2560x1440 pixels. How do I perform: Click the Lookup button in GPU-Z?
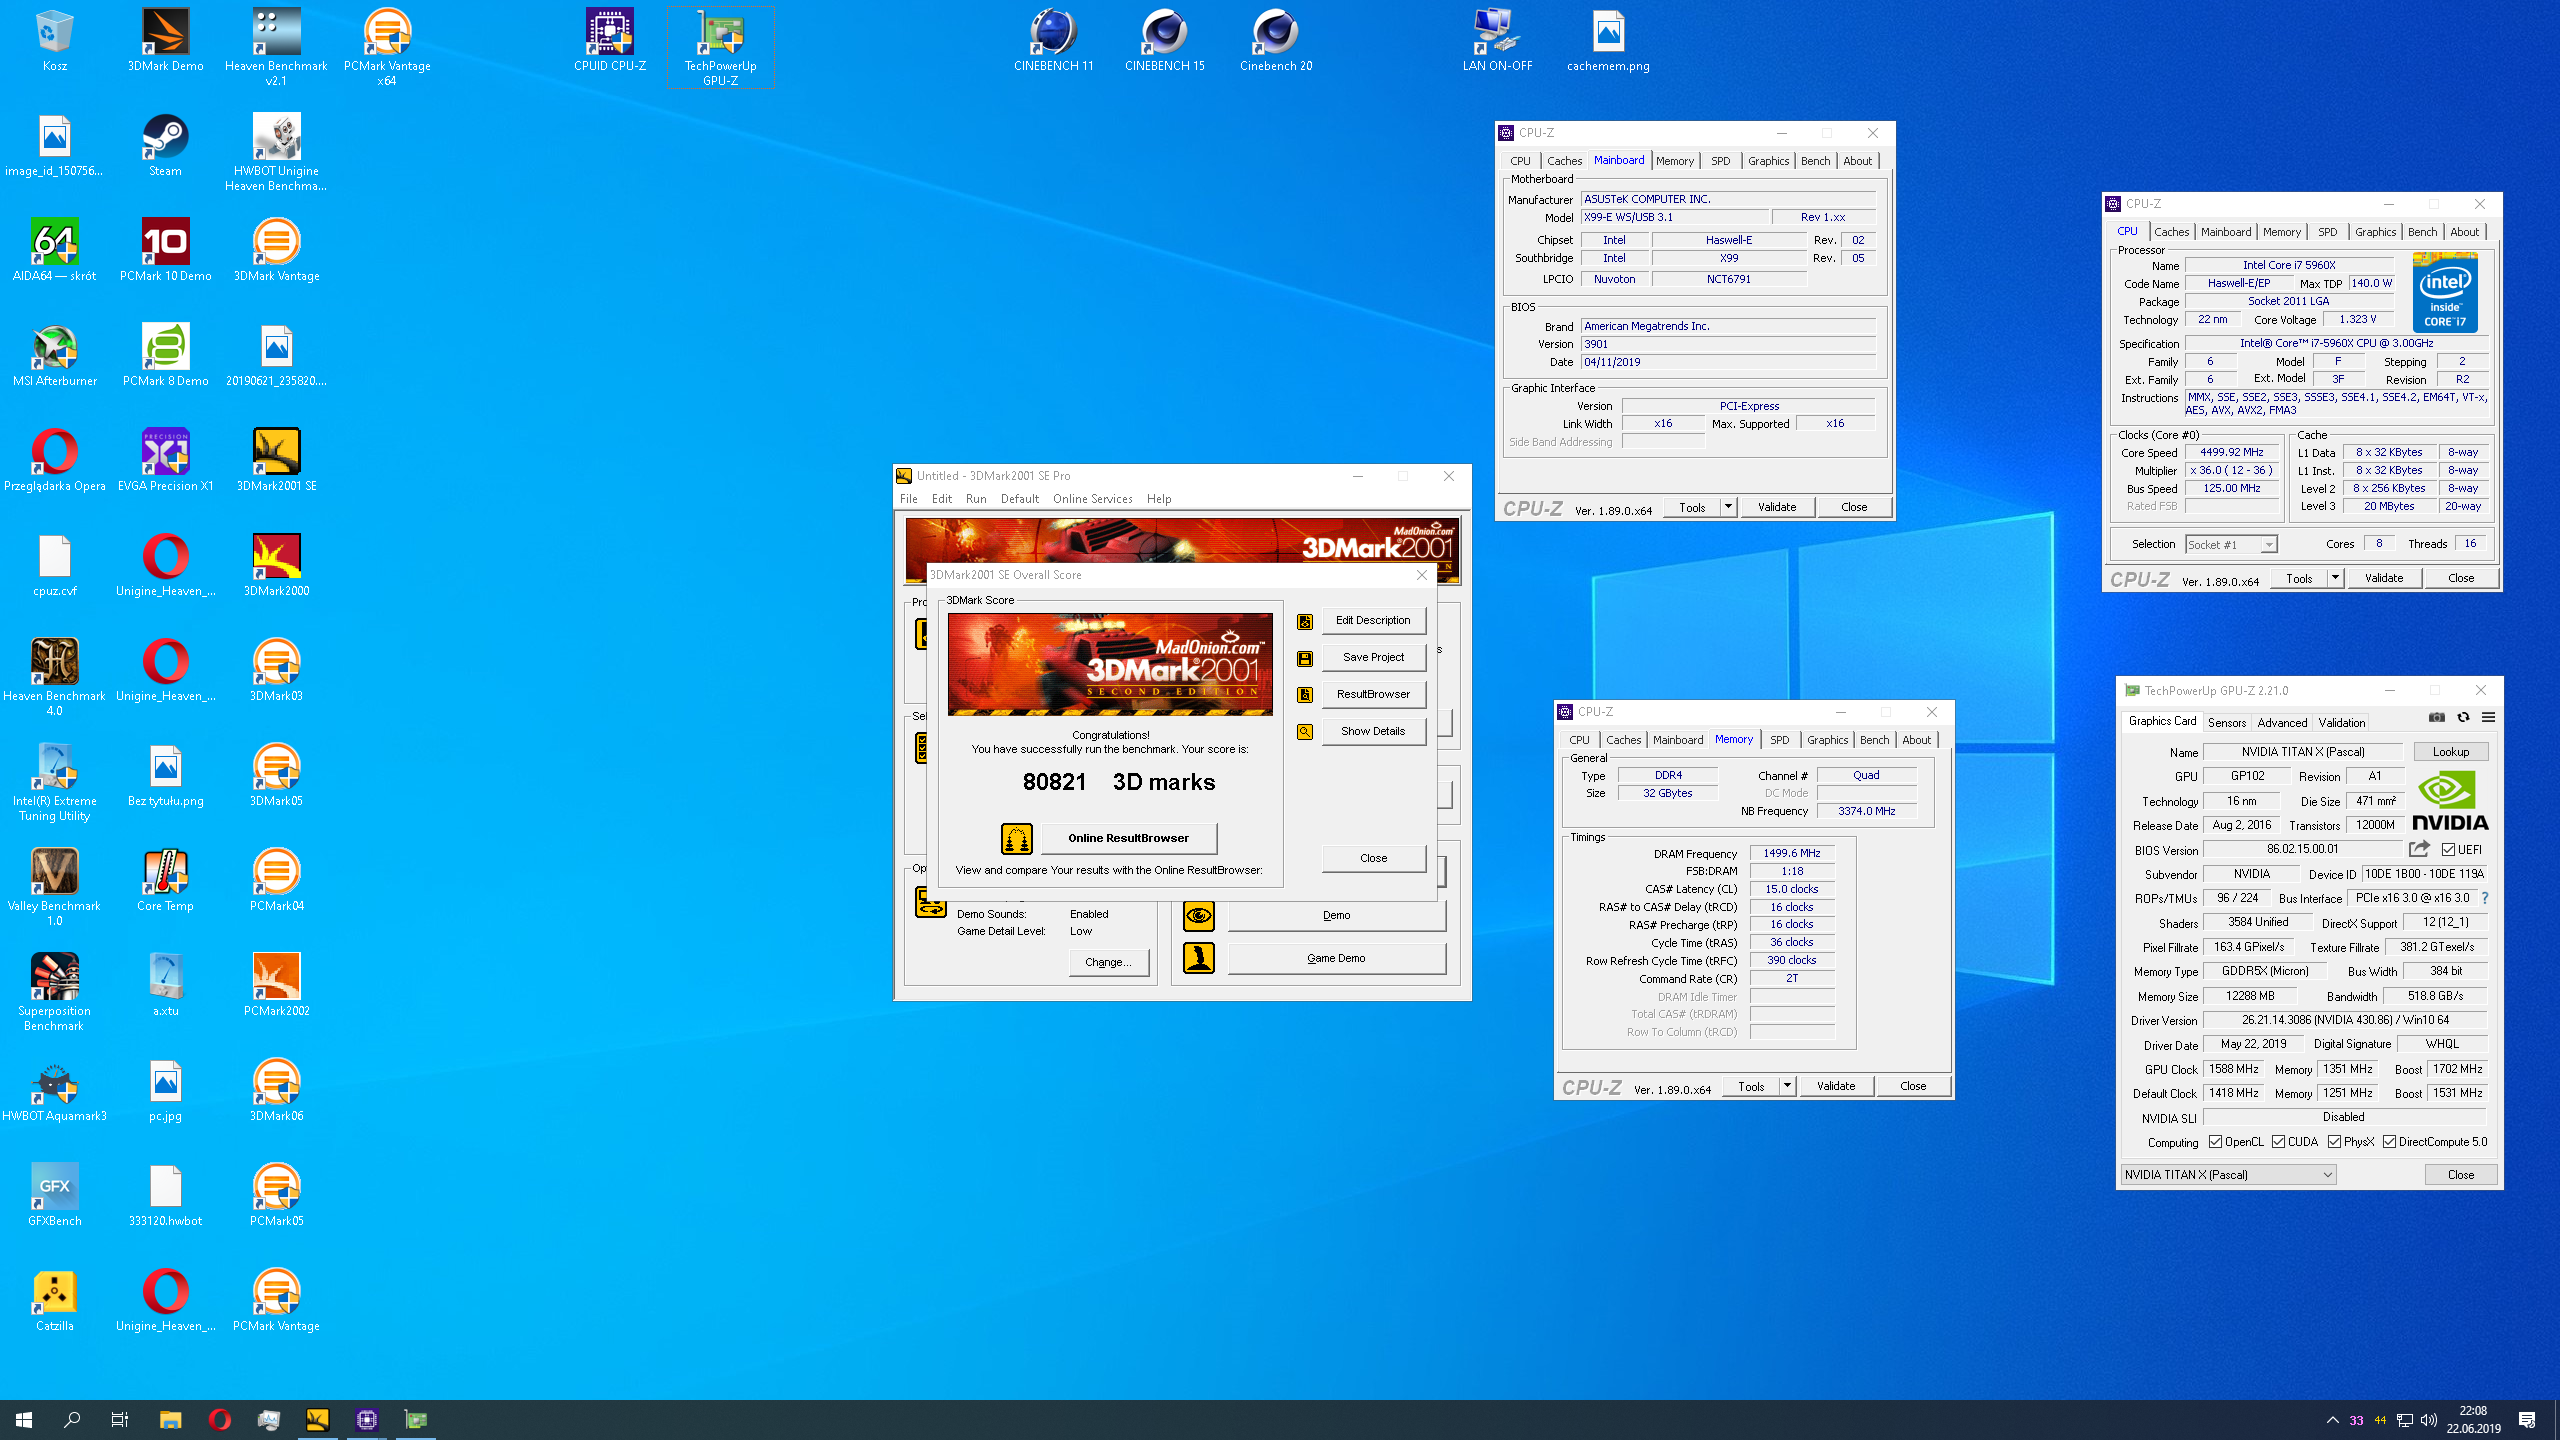(x=2450, y=752)
